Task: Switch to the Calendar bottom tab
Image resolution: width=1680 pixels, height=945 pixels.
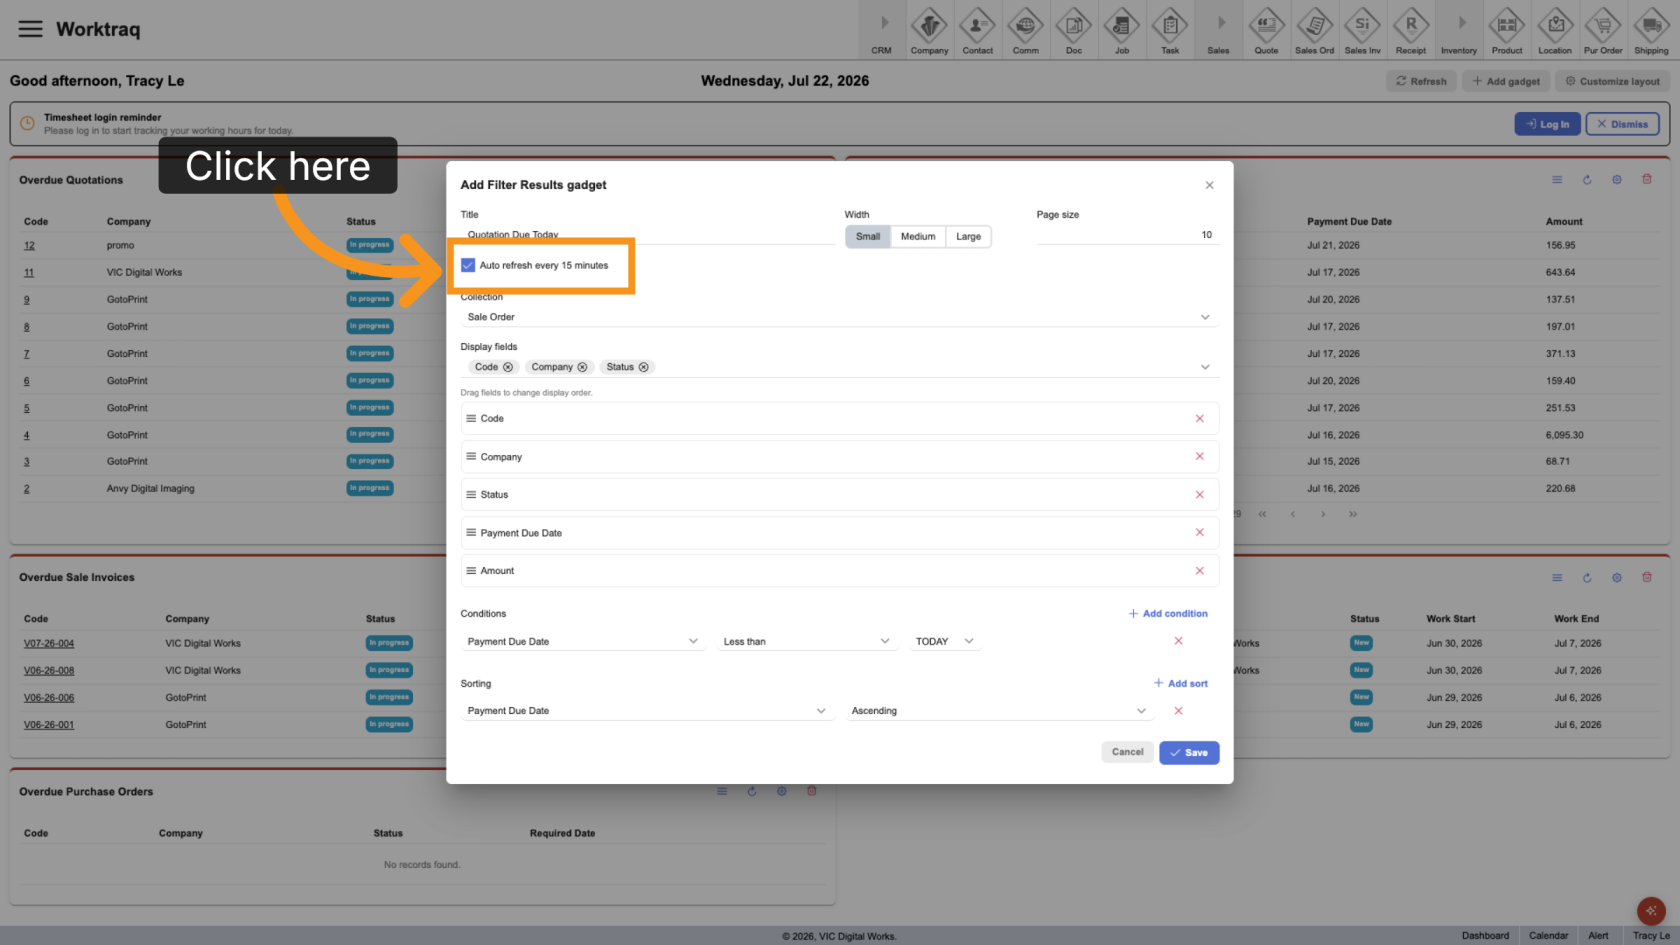Action: point(1548,936)
